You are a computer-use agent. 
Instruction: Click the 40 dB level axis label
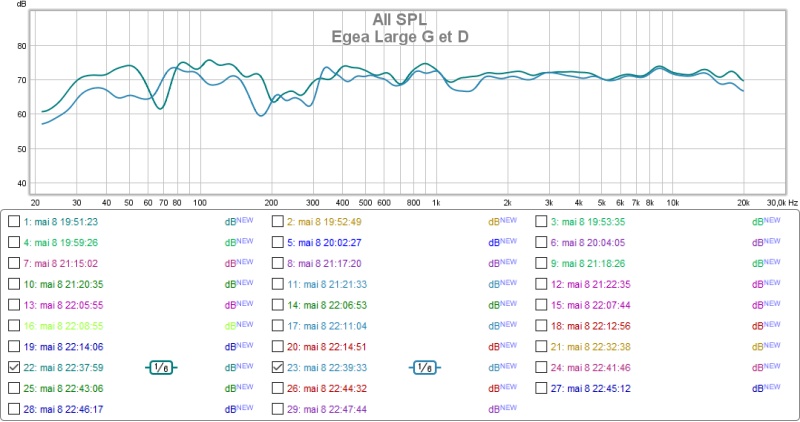point(21,183)
